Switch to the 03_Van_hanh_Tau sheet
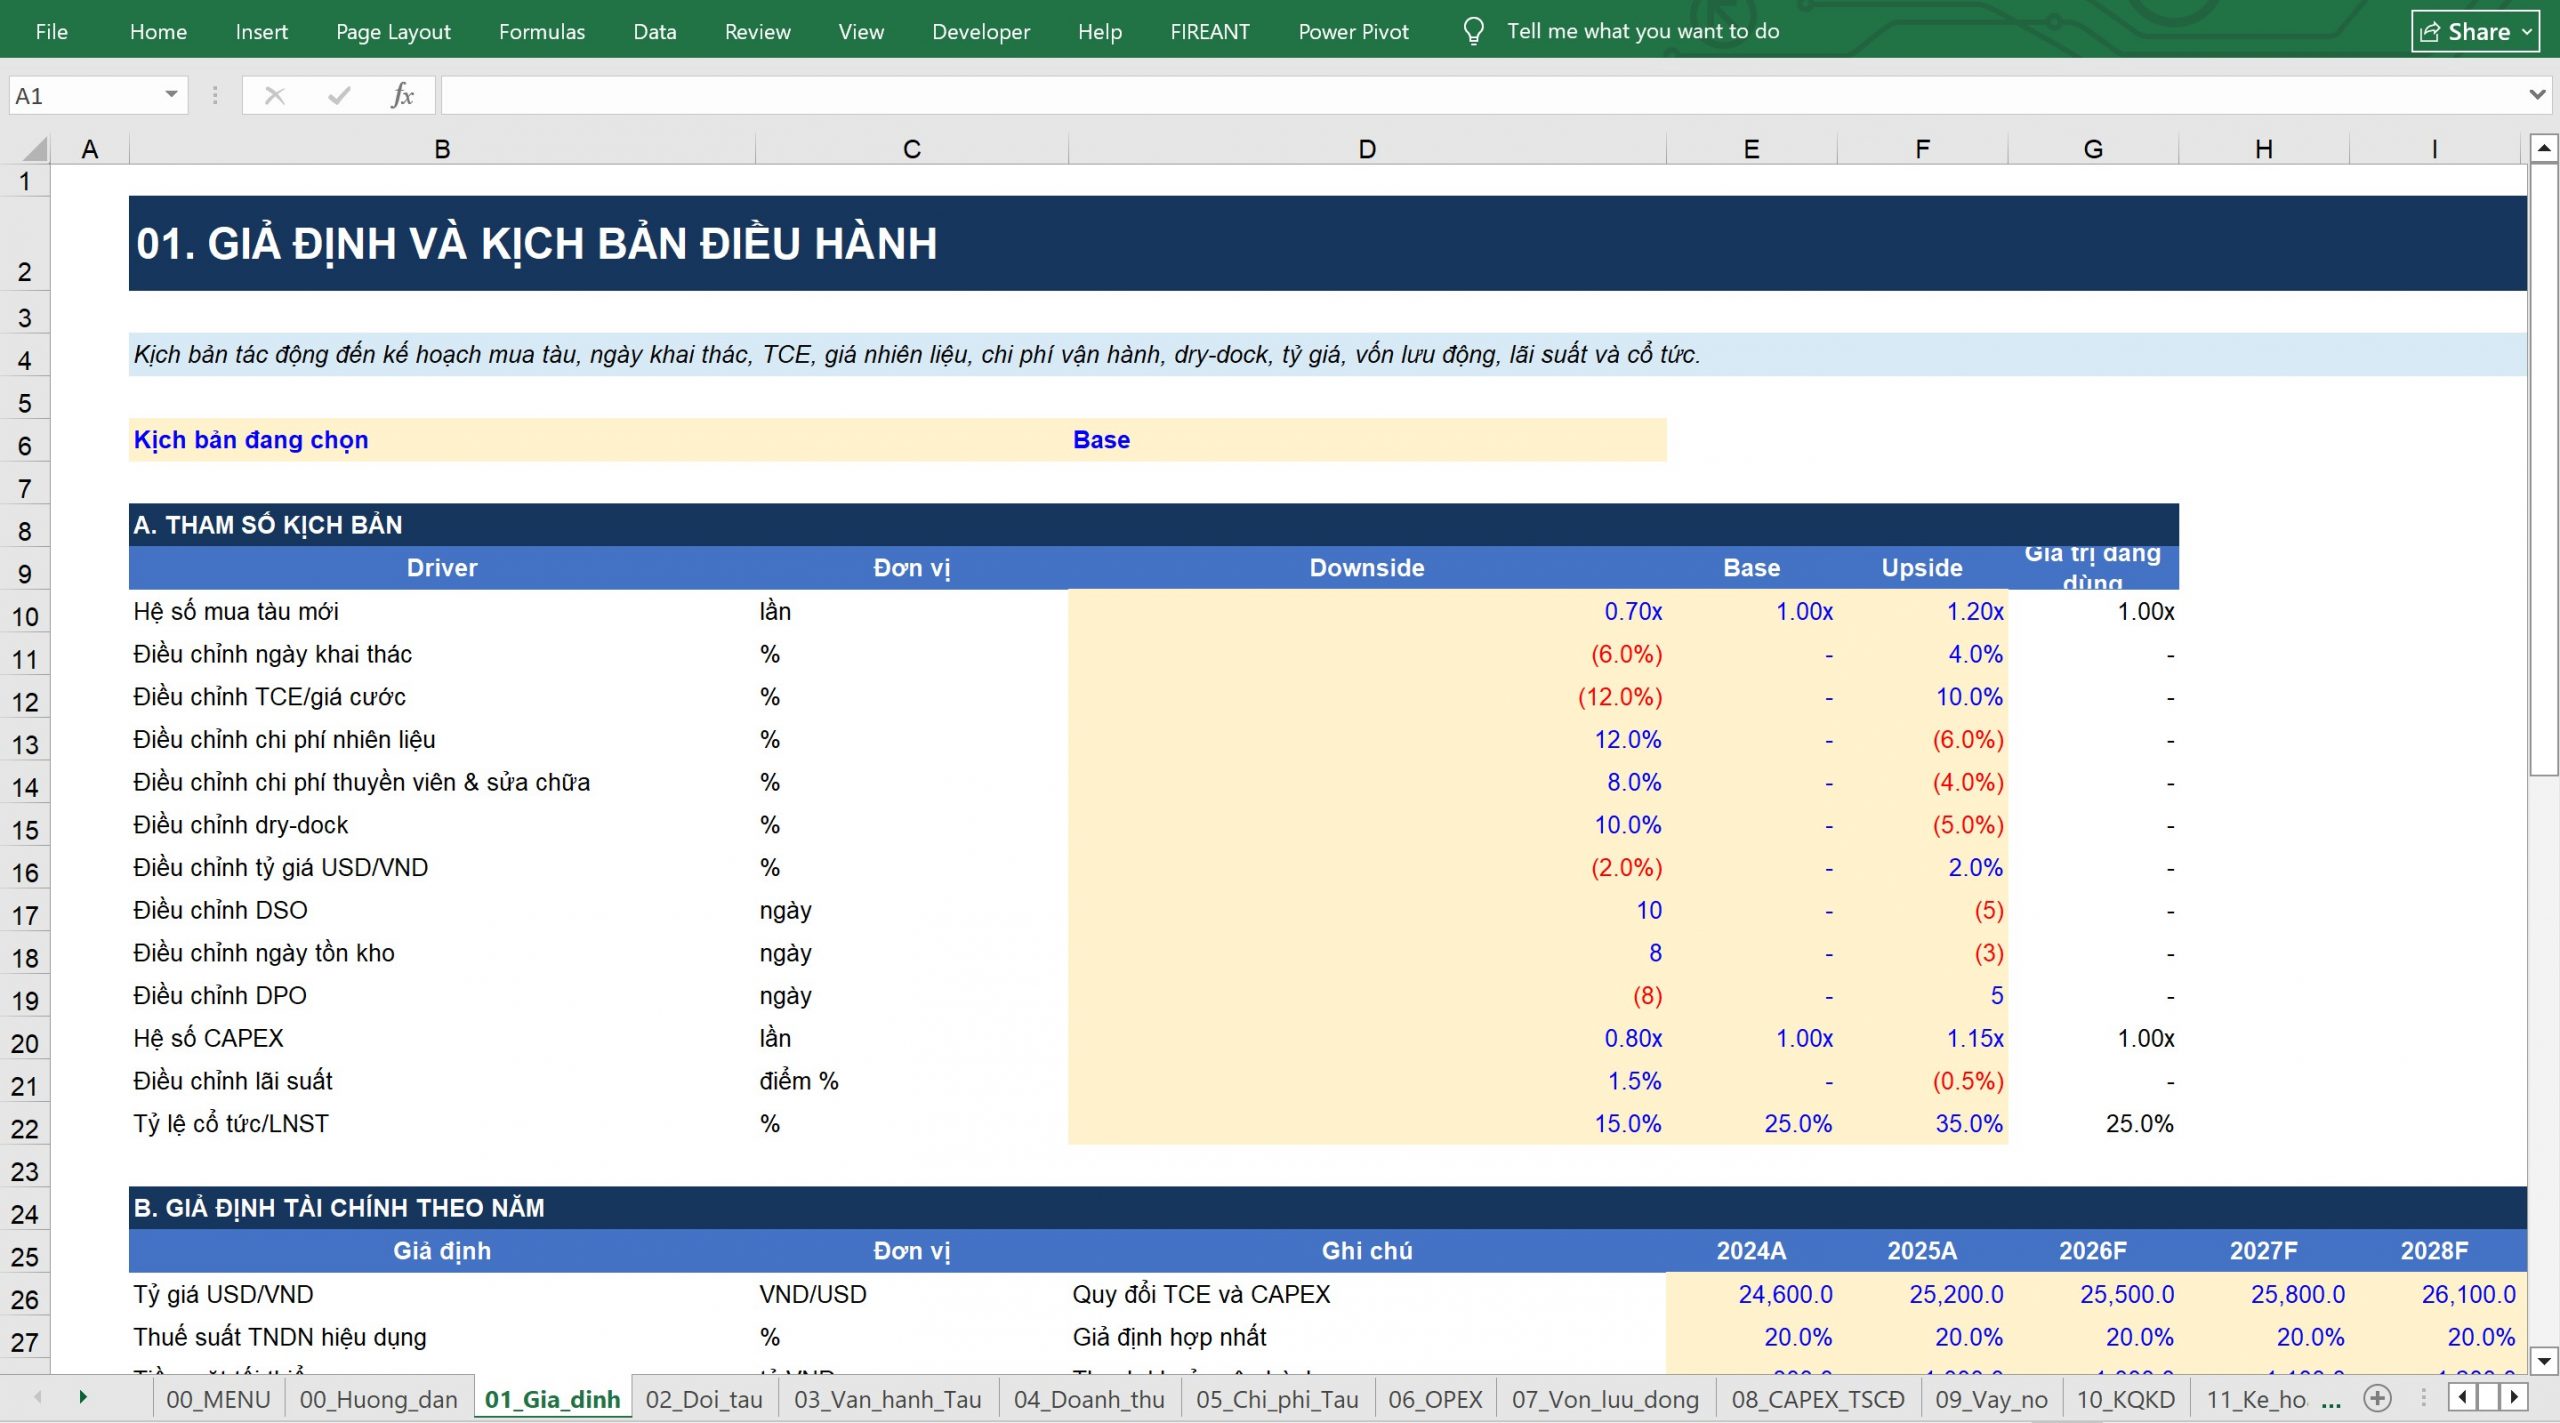The height and width of the screenshot is (1423, 2560). tap(888, 1399)
